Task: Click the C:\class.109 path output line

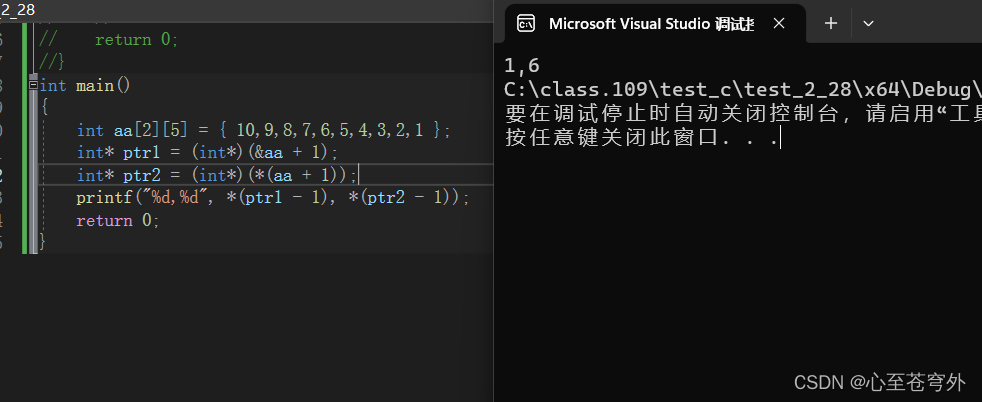Action: pos(740,89)
